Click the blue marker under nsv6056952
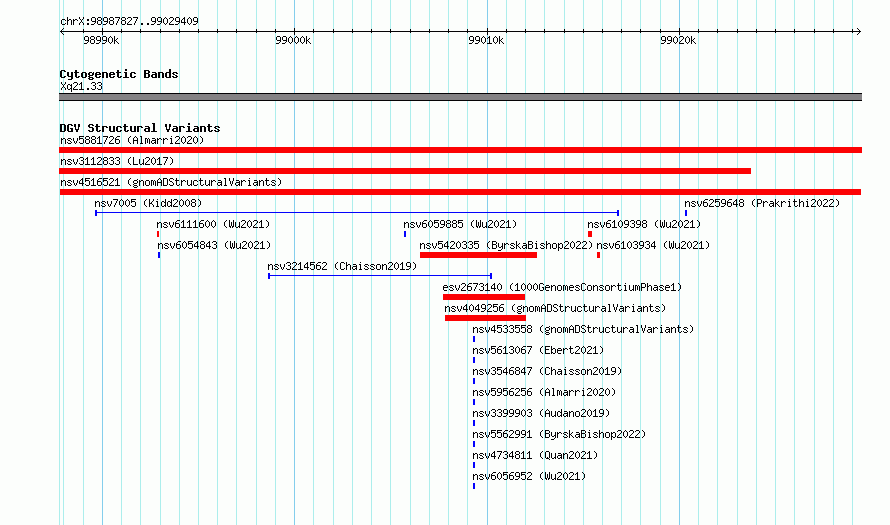The width and height of the screenshot is (890, 525). click(x=474, y=486)
